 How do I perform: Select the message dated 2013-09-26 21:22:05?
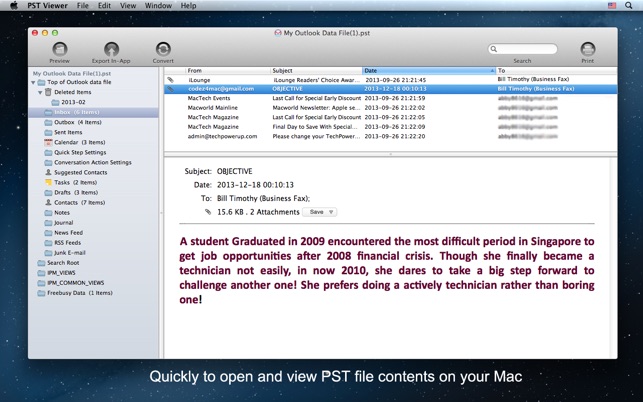click(391, 117)
